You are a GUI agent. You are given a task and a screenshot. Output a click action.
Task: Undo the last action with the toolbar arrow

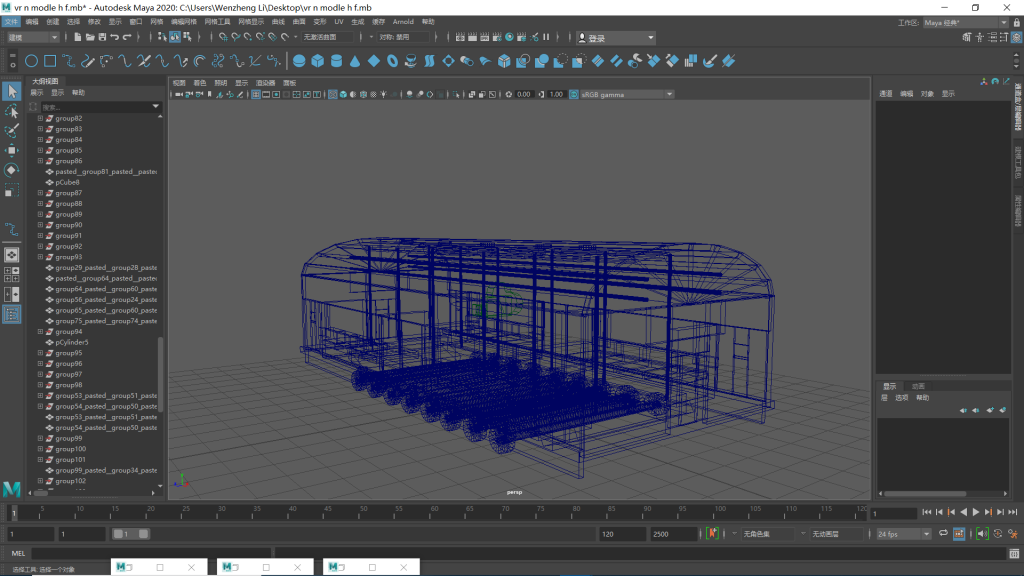pos(115,37)
